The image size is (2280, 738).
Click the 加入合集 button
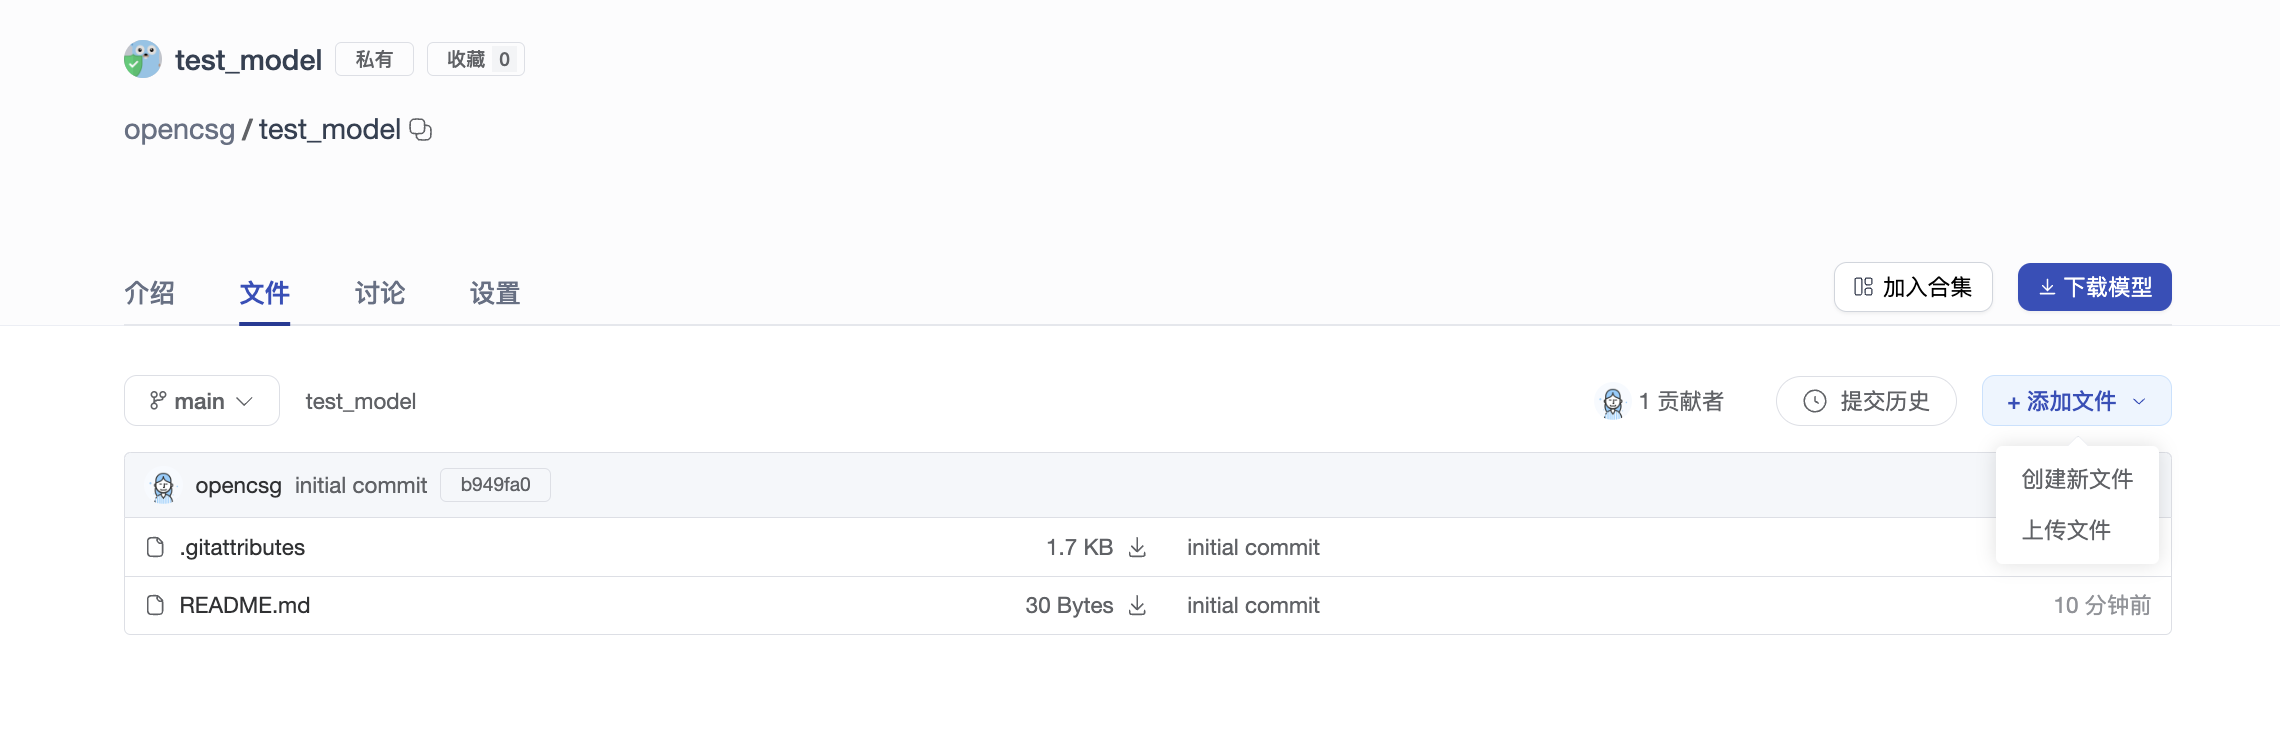(x=1912, y=288)
